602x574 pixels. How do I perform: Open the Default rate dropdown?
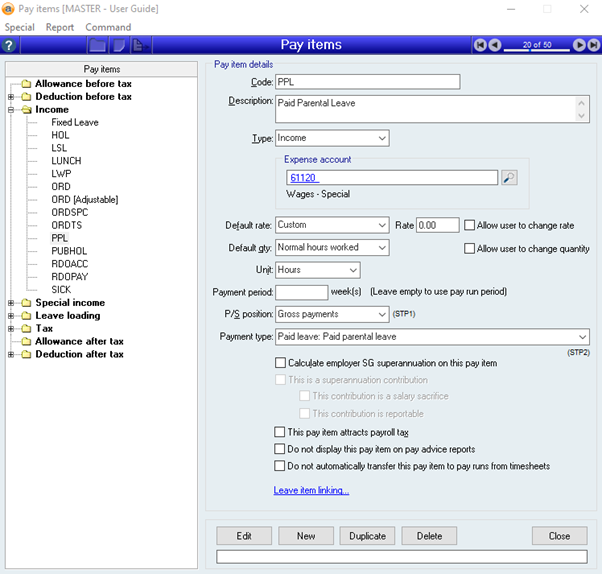382,225
